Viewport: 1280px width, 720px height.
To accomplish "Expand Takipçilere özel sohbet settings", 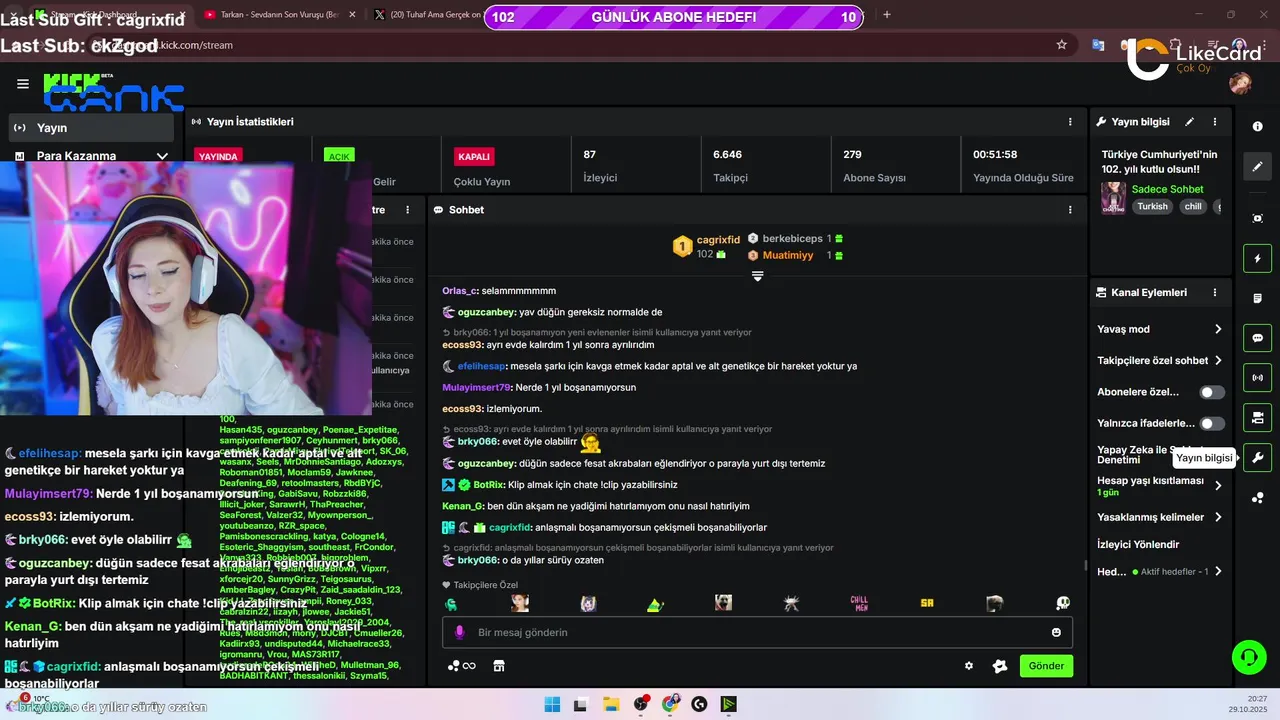I will pos(1160,360).
